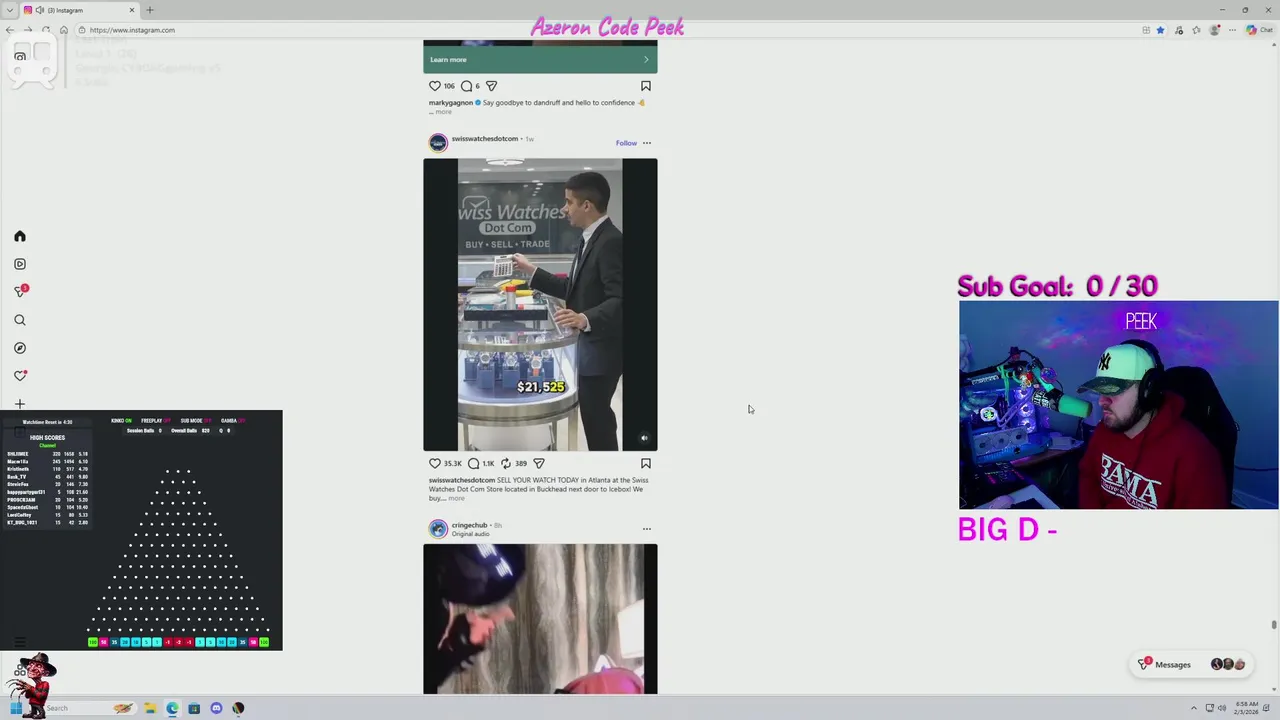Open the Explore compass icon in sidebar

19,348
